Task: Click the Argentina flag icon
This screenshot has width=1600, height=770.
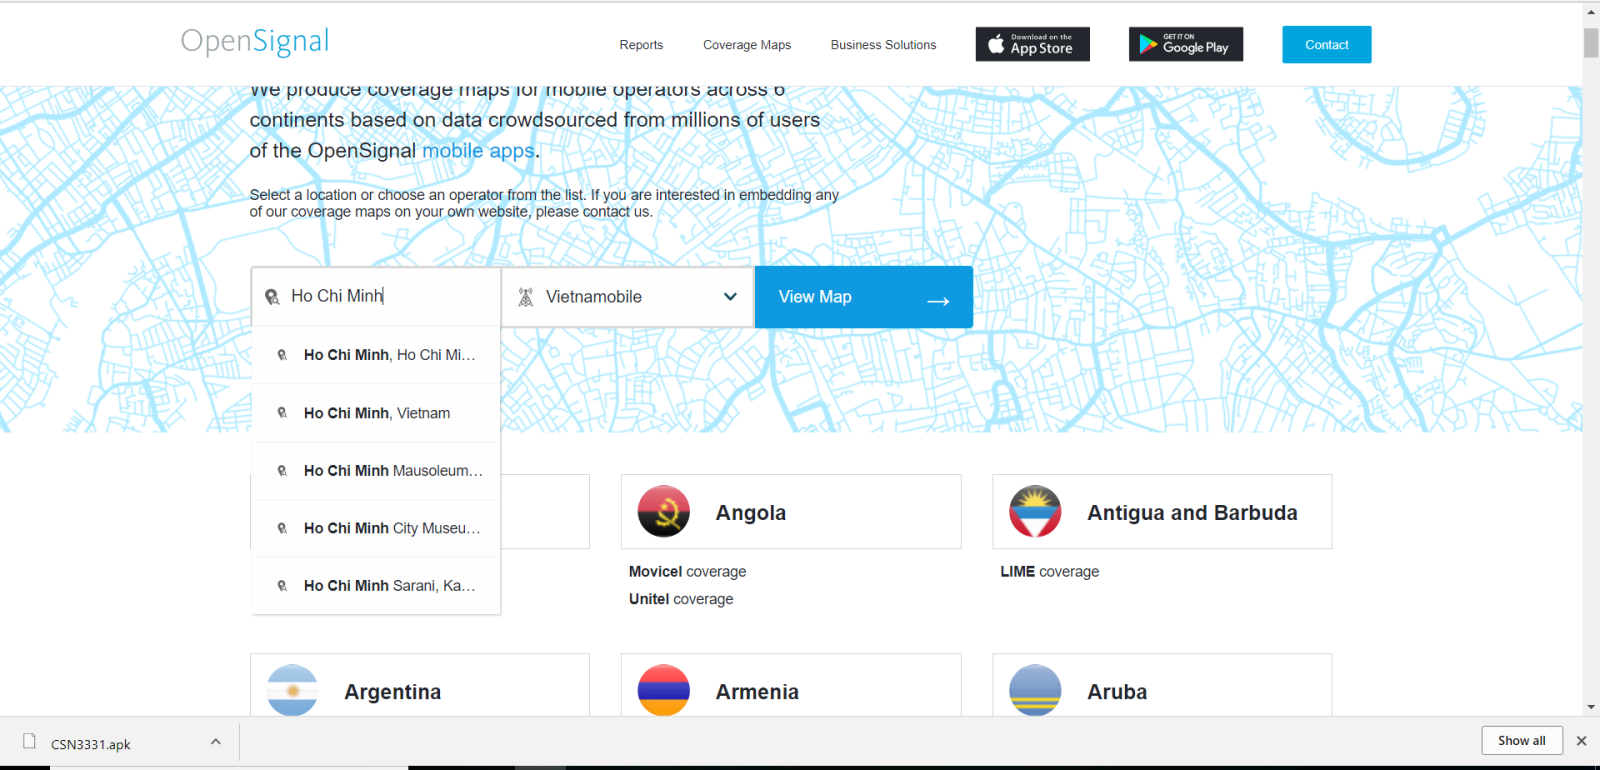Action: 292,690
